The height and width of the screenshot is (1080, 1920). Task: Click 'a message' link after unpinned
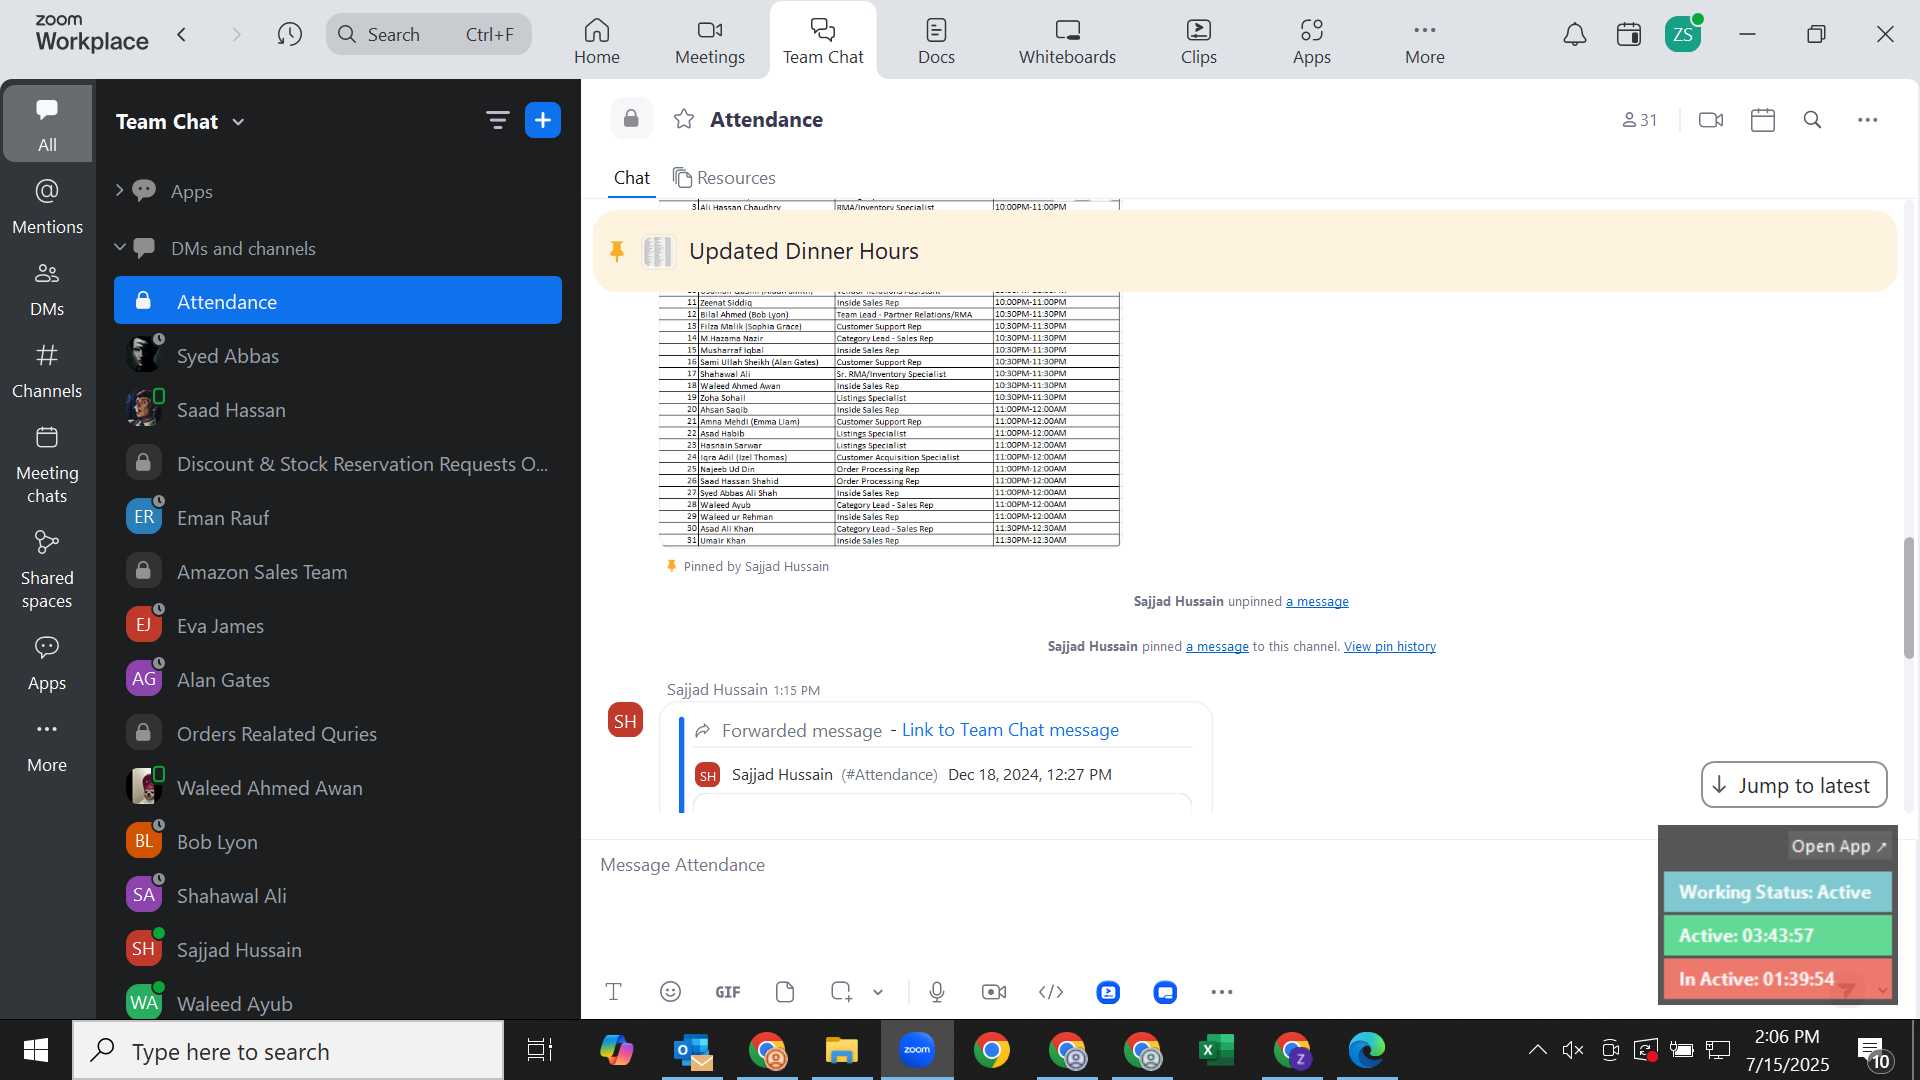(x=1317, y=601)
